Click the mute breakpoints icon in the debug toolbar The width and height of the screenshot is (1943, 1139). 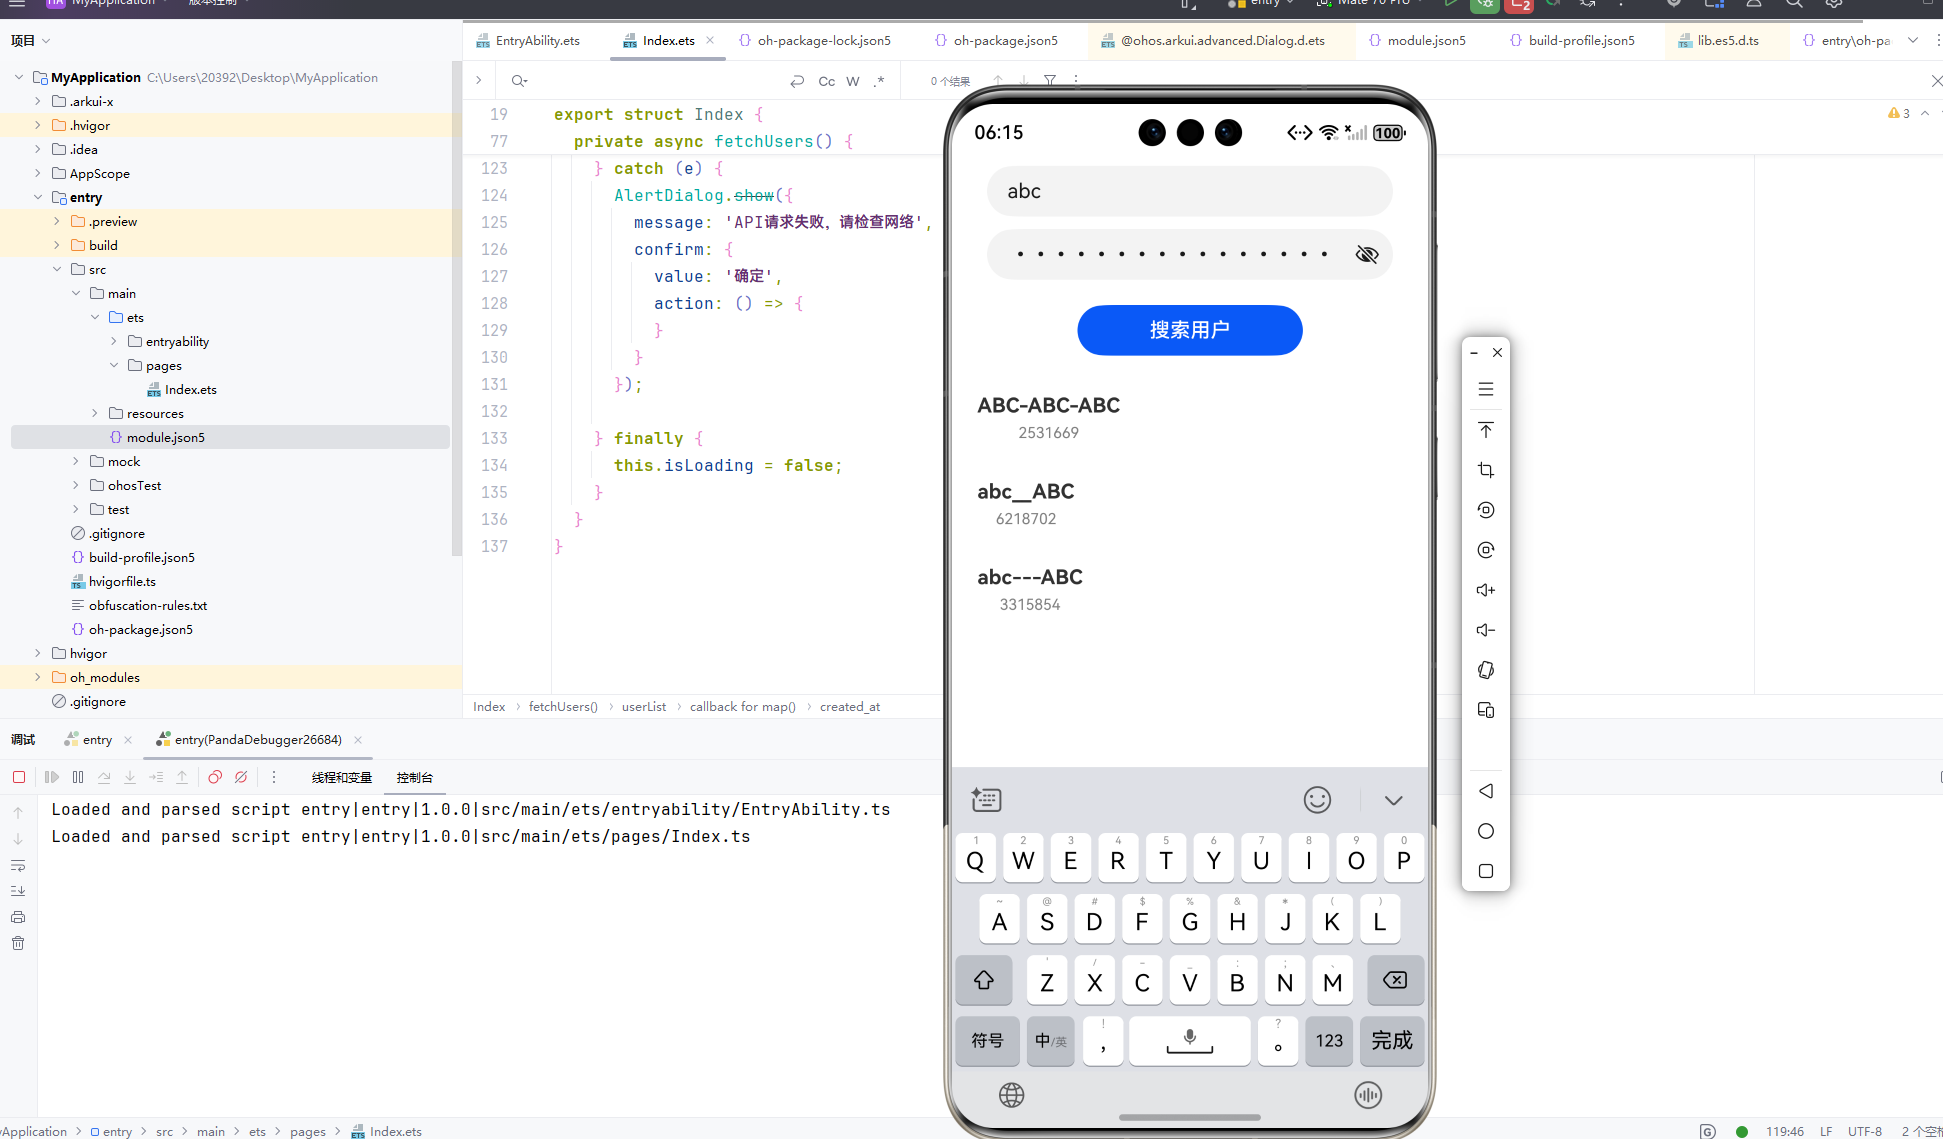(x=241, y=777)
